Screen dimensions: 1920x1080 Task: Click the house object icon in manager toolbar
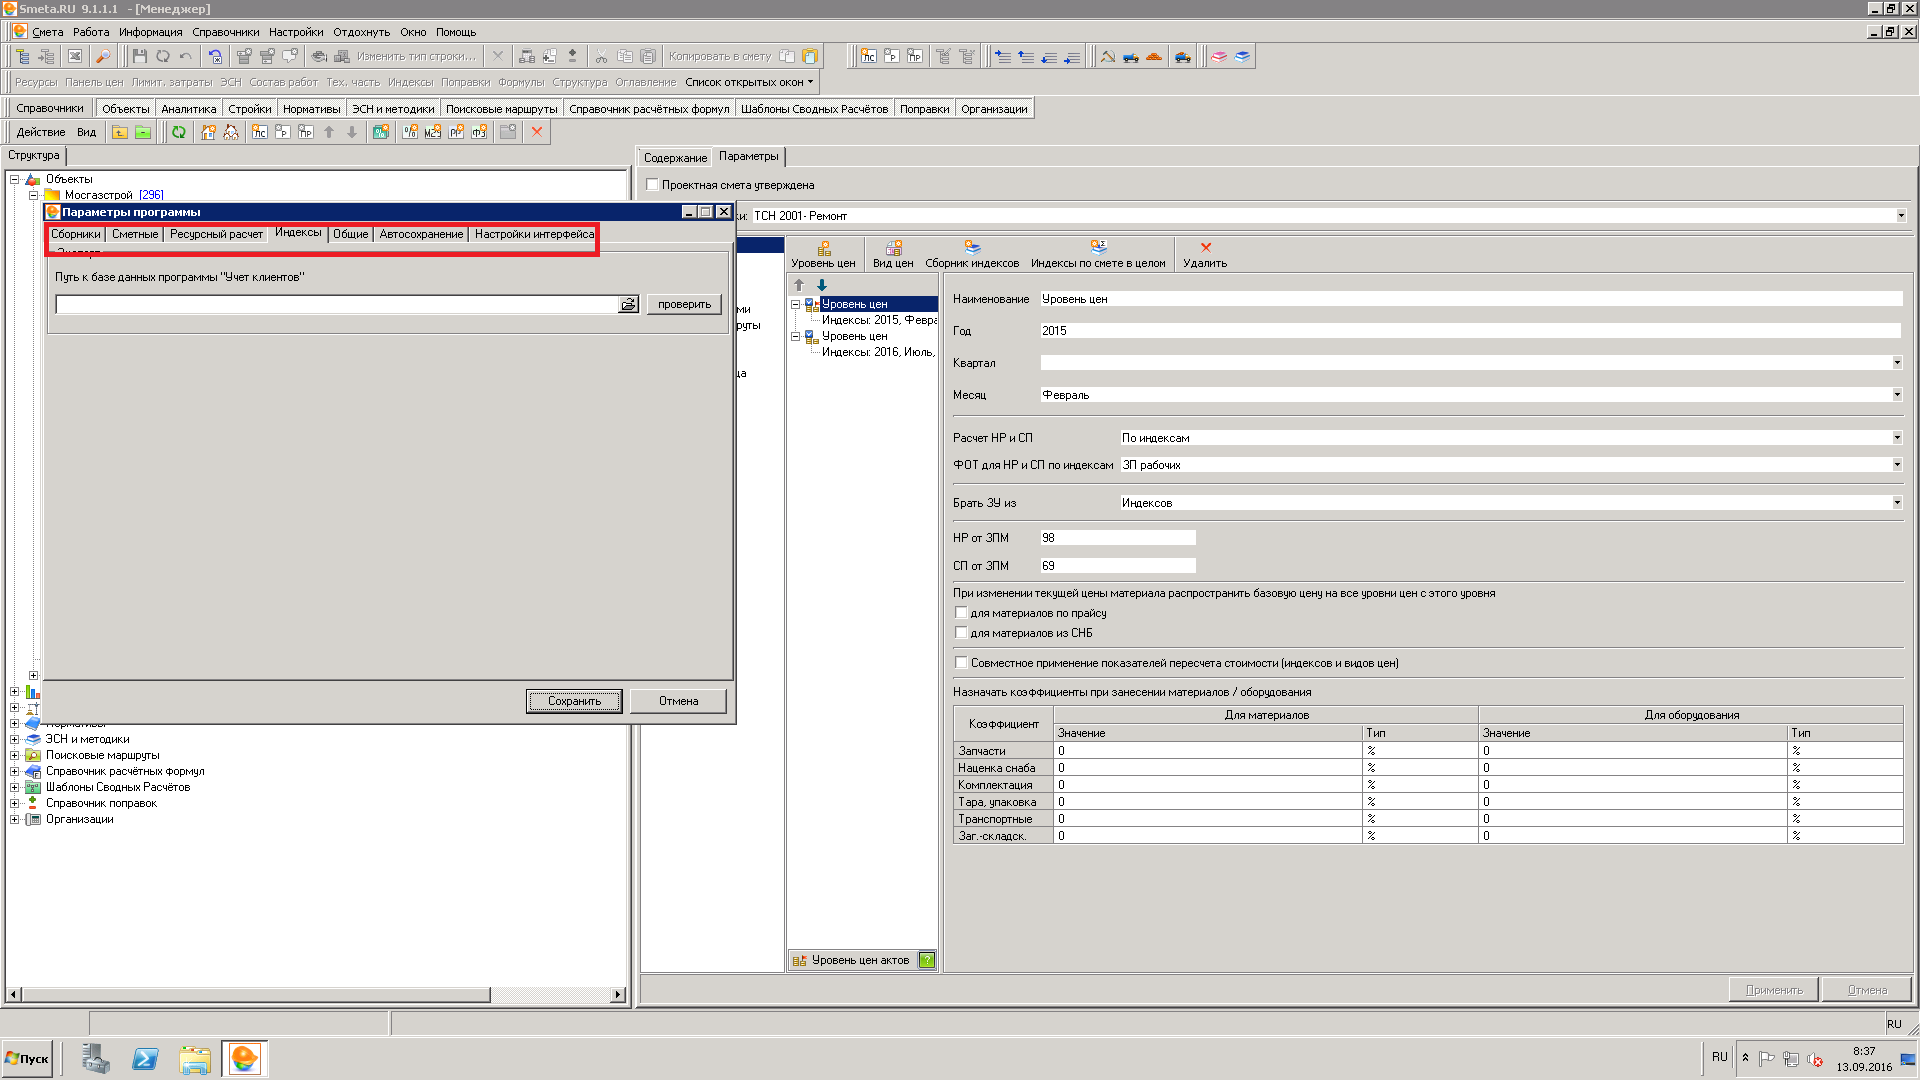208,132
